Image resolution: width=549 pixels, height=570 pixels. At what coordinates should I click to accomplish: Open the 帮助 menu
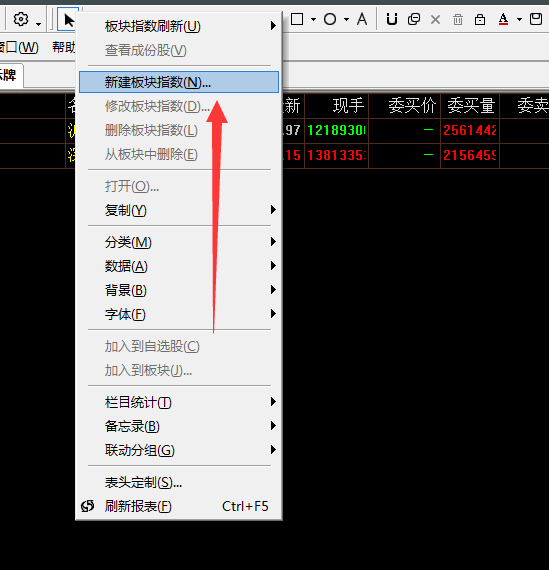[64, 47]
